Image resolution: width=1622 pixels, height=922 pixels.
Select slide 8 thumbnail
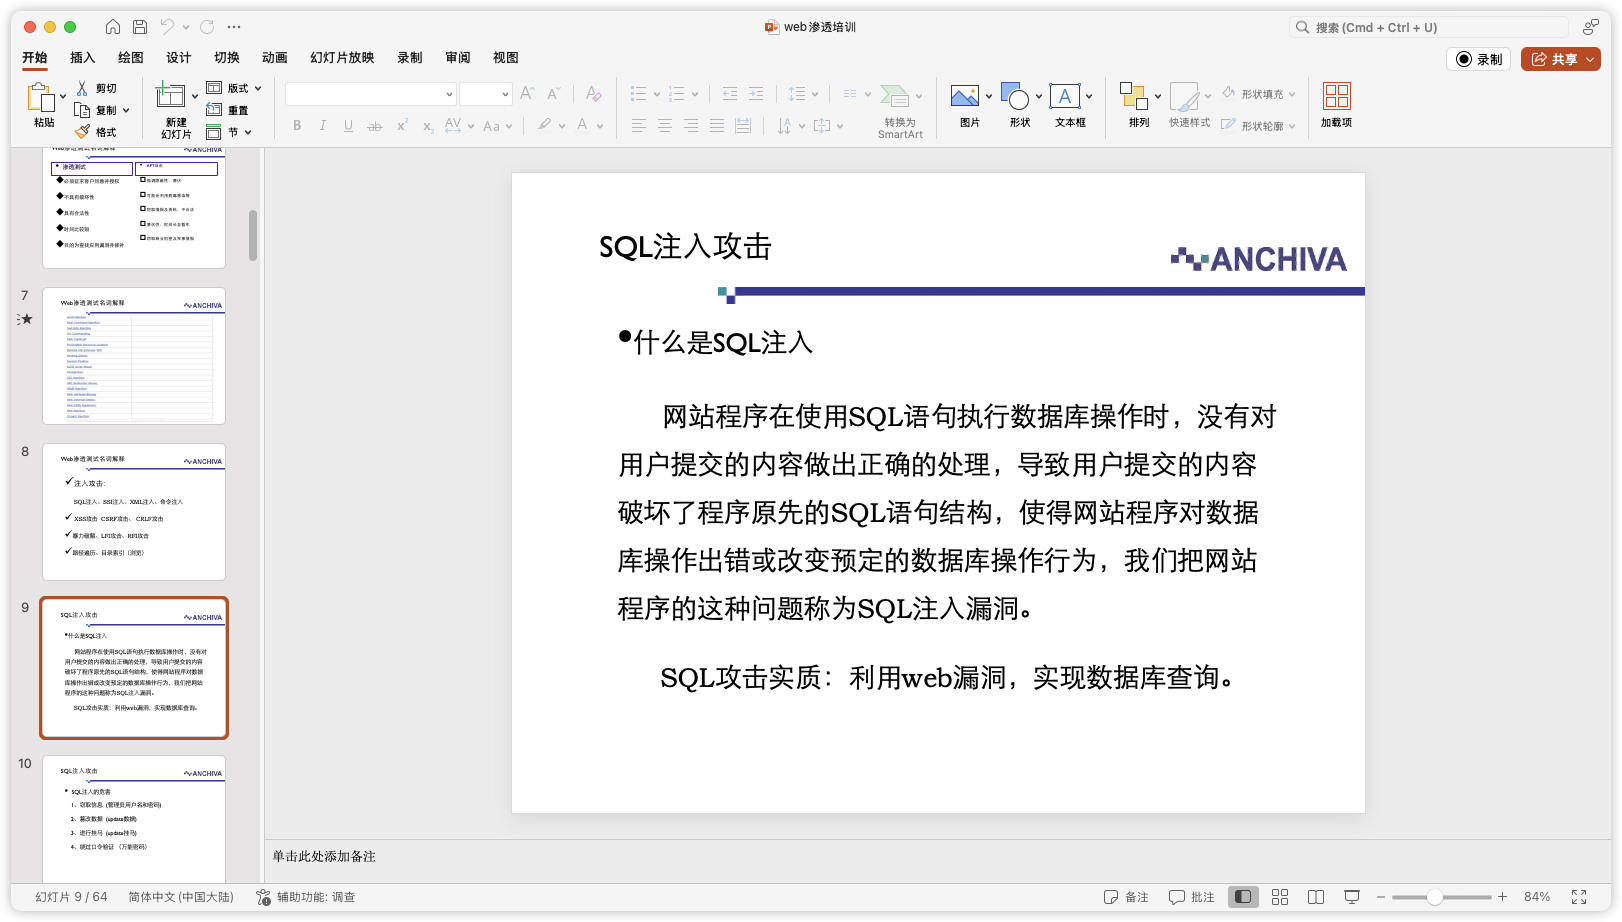134,512
